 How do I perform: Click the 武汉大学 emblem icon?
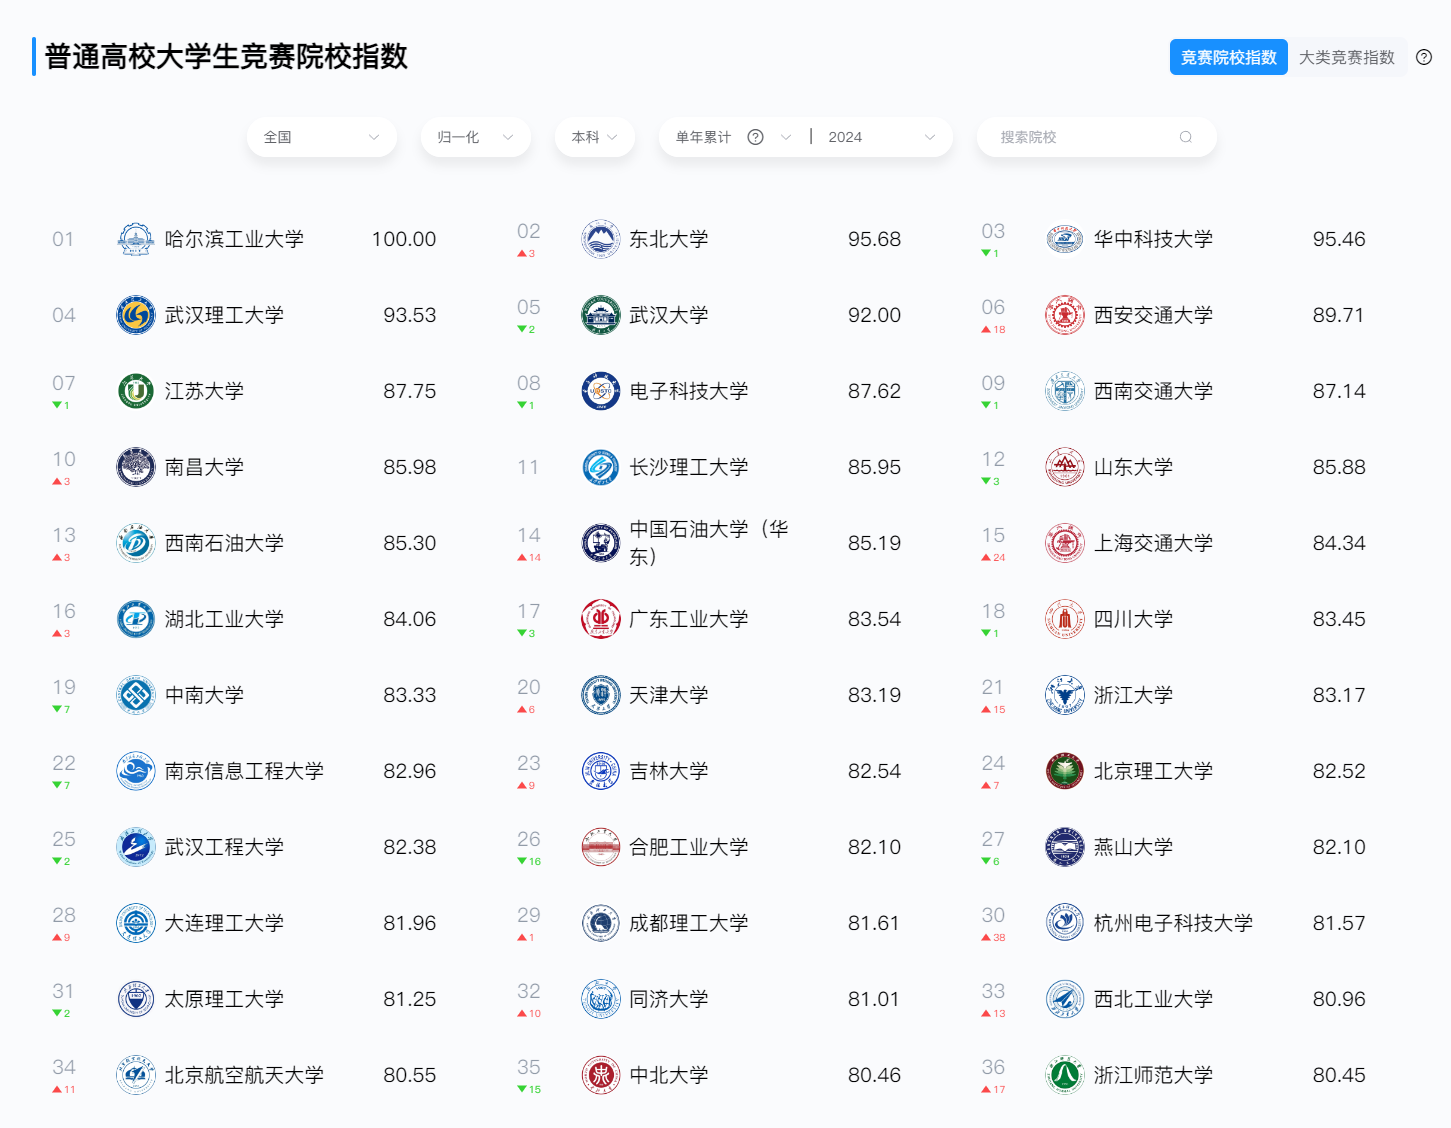[x=600, y=315]
